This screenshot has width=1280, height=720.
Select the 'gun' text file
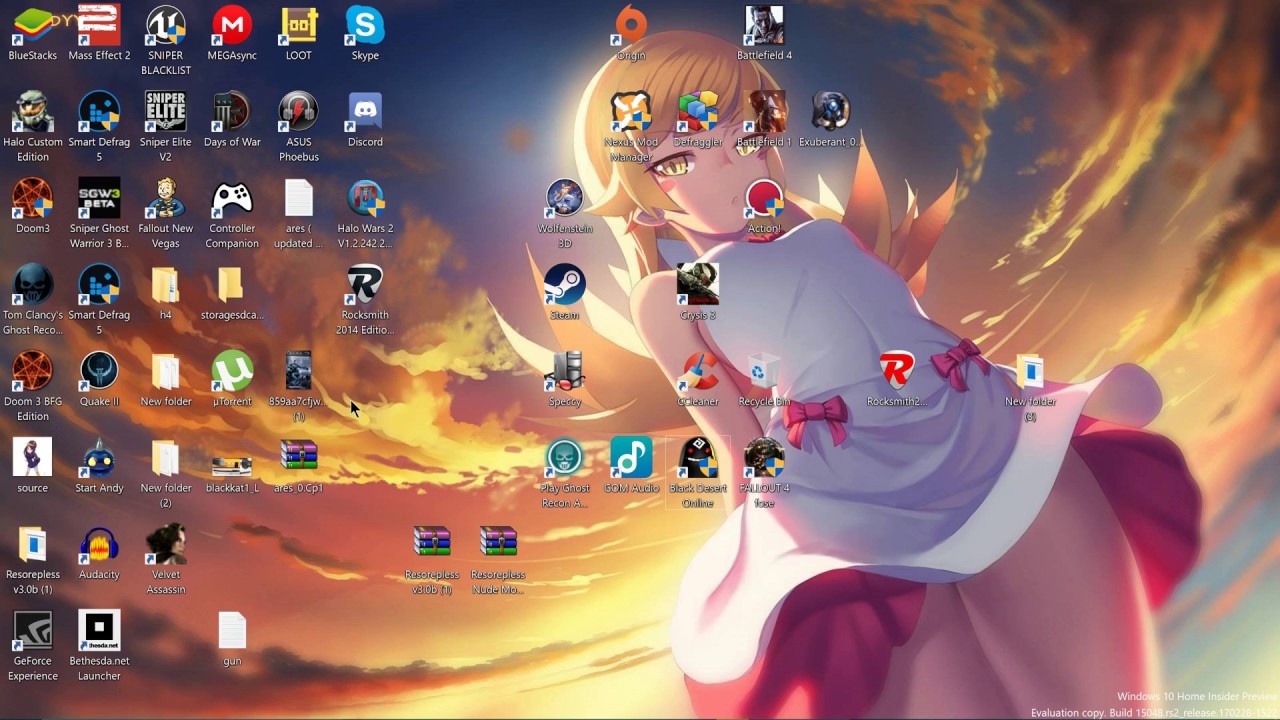232,631
